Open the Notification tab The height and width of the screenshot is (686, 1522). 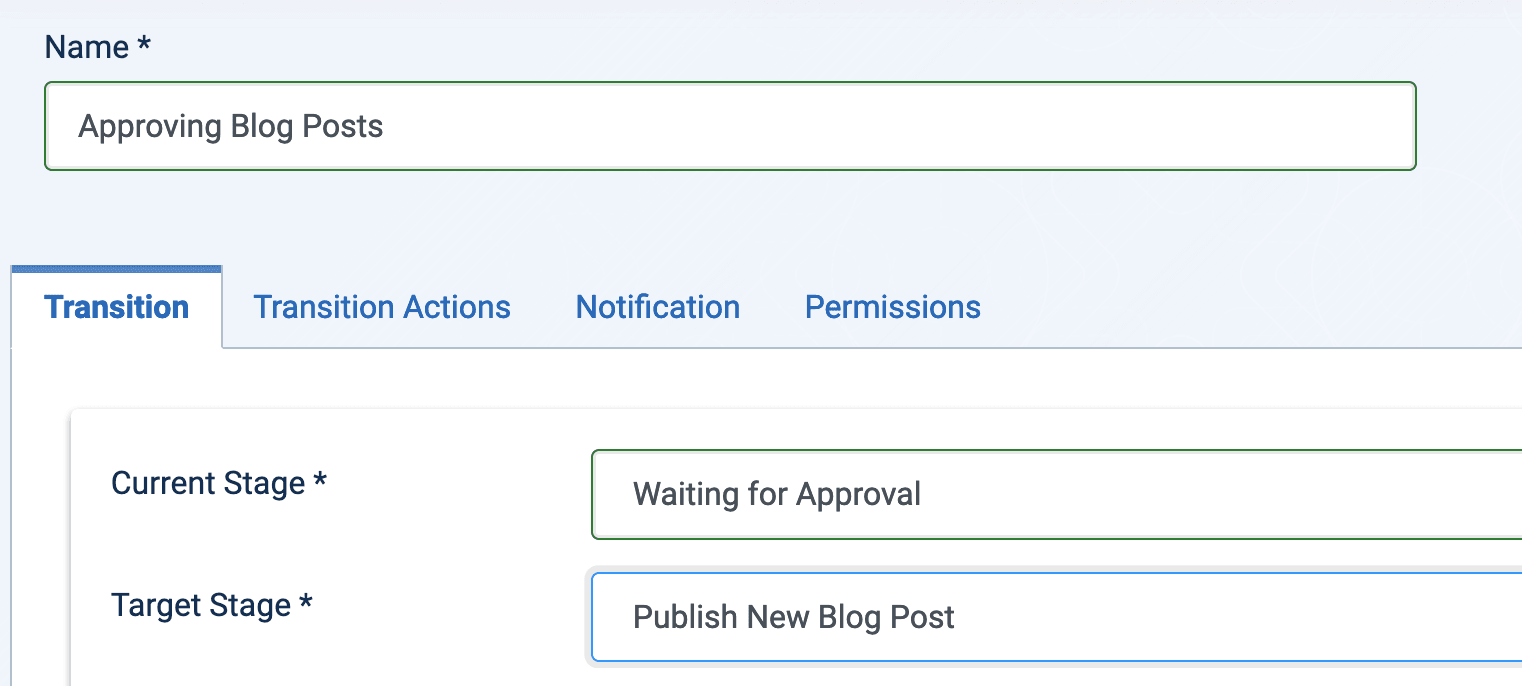point(657,307)
